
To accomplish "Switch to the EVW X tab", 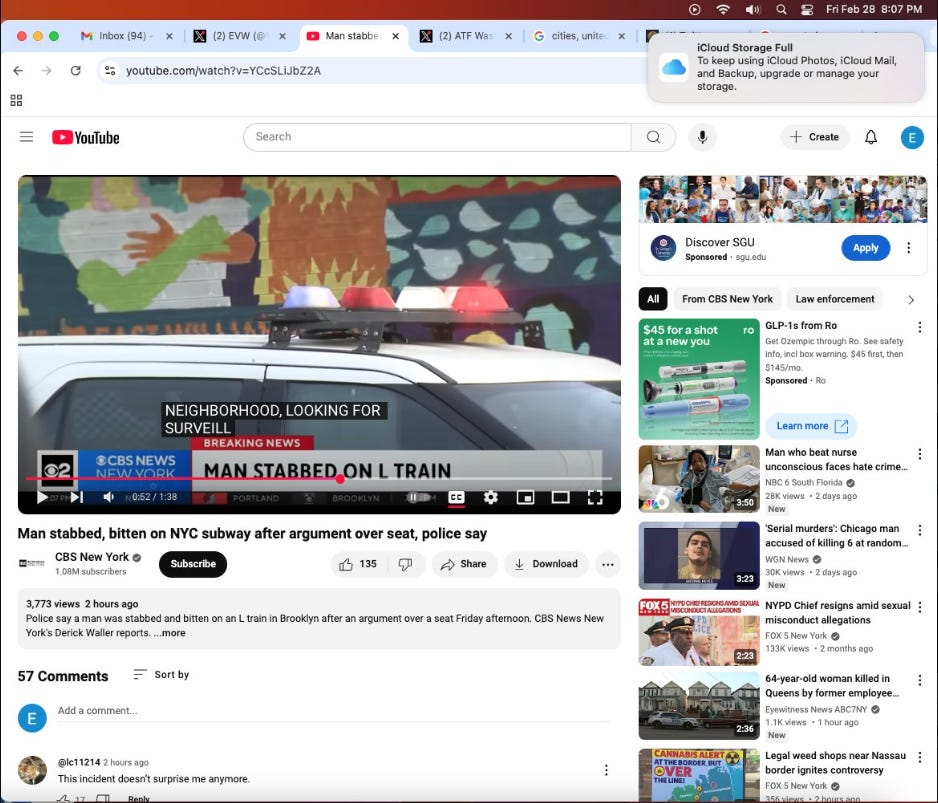I will click(x=240, y=36).
